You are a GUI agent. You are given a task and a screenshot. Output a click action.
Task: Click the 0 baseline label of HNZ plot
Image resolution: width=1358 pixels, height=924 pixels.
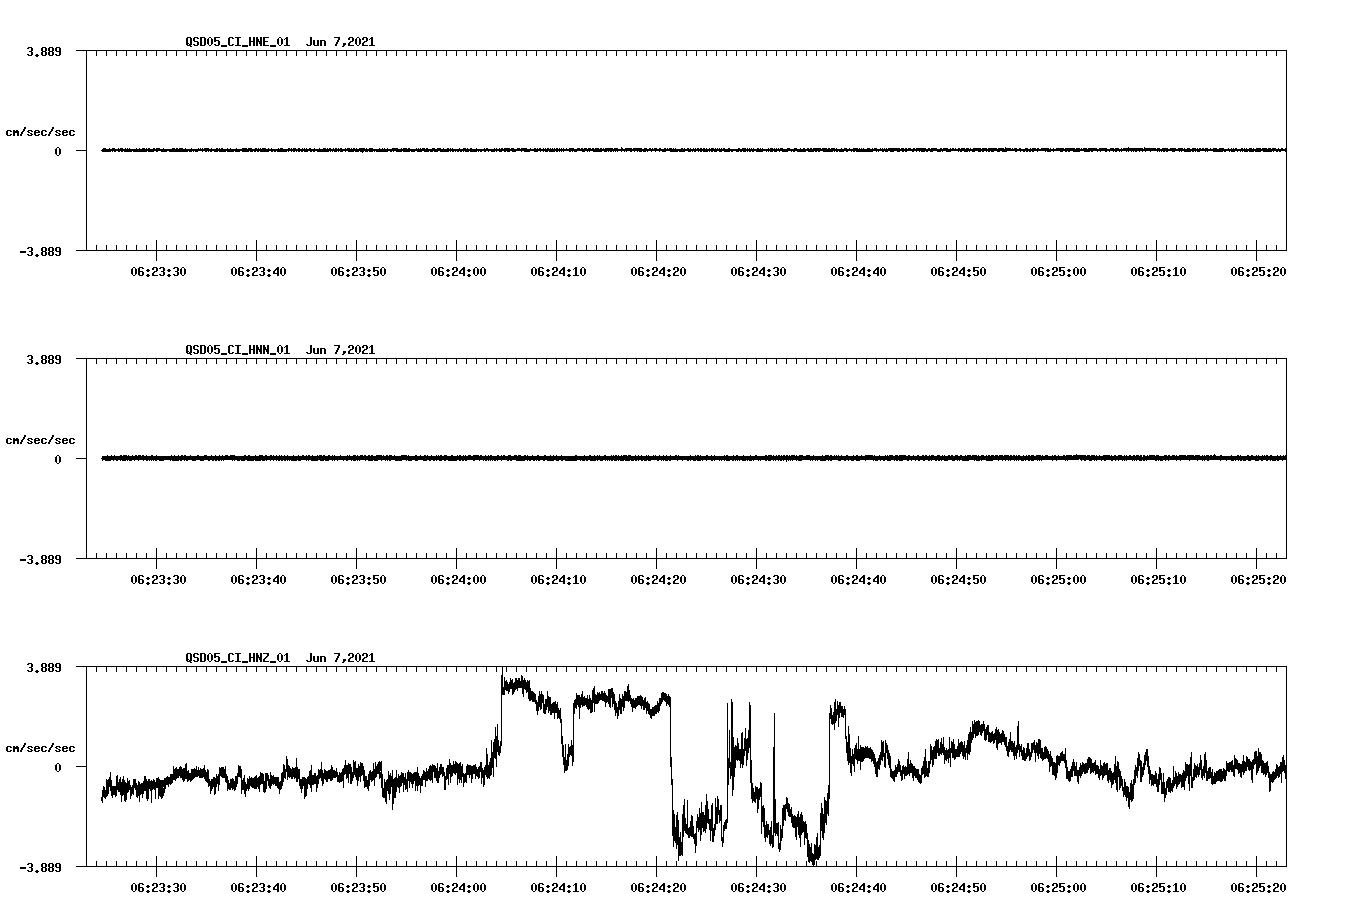tap(58, 767)
